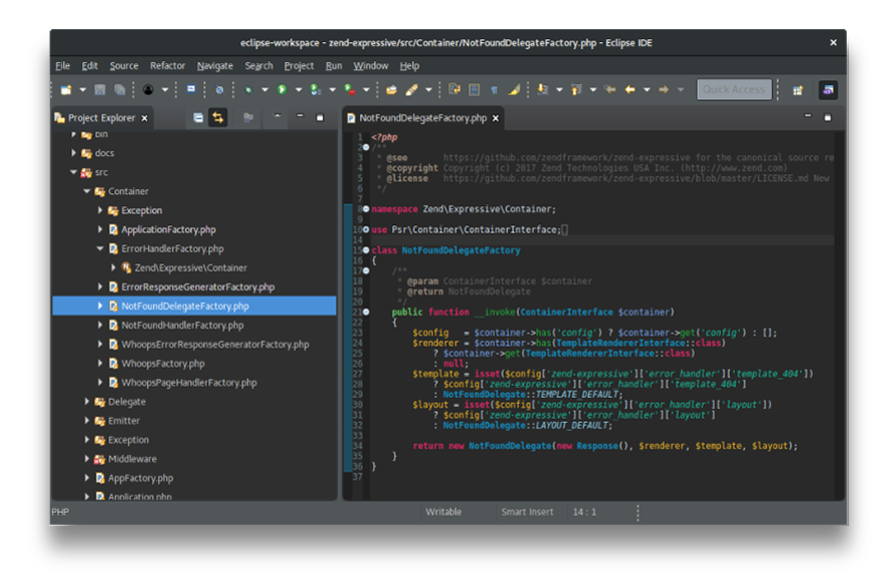
Task: Collapse All folders in Project Explorer
Action: [197, 117]
